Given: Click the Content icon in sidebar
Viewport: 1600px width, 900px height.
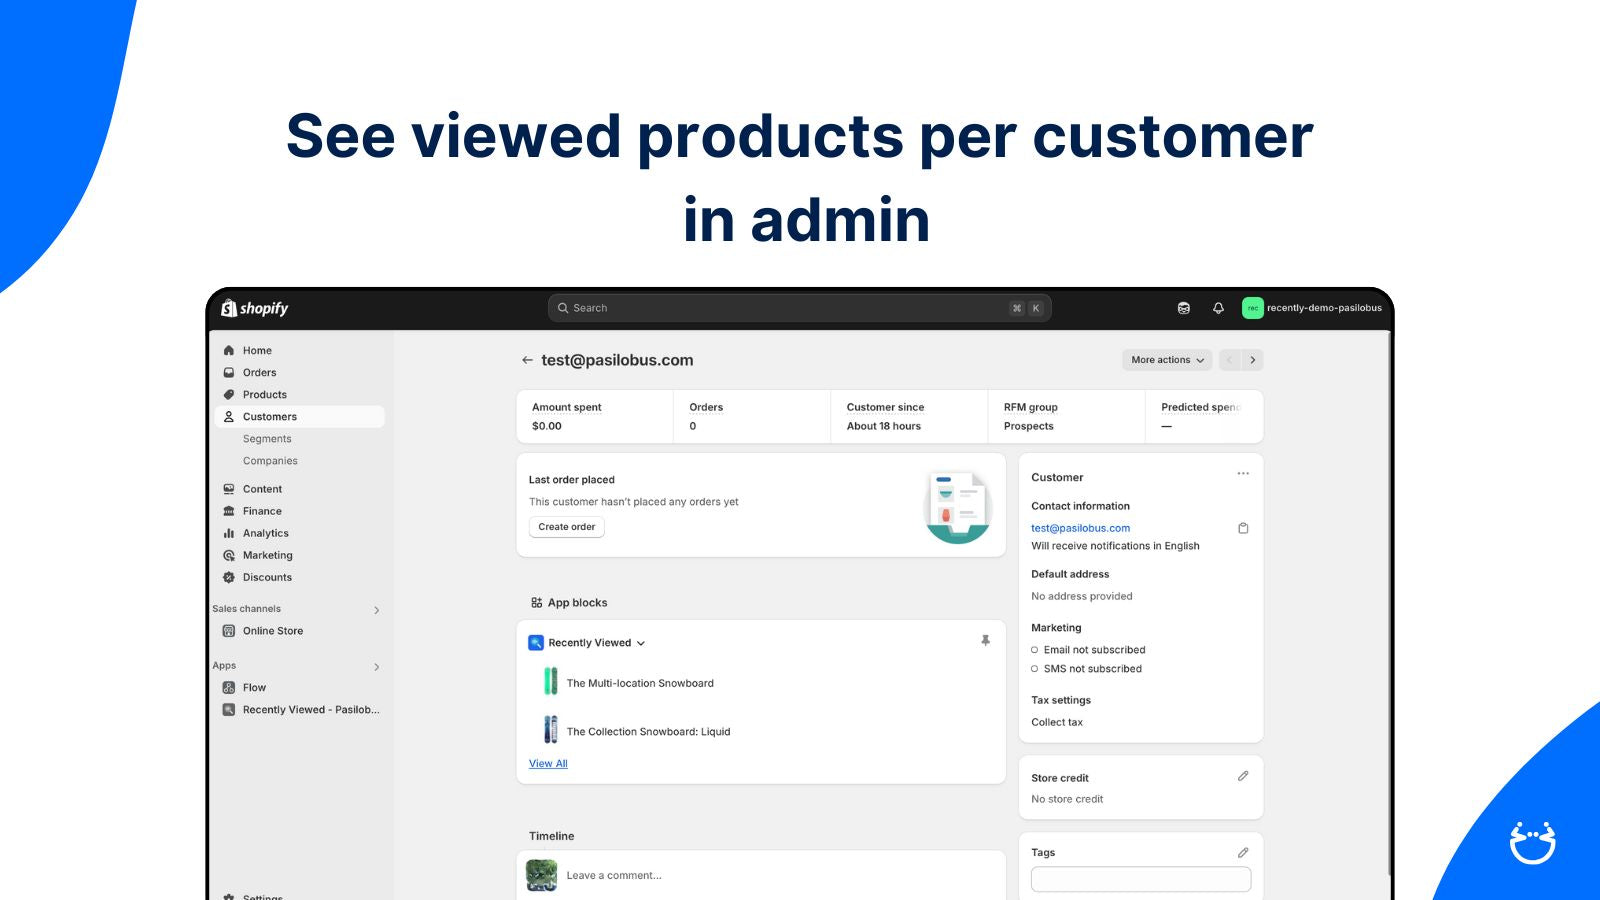Looking at the screenshot, I should click(x=229, y=489).
